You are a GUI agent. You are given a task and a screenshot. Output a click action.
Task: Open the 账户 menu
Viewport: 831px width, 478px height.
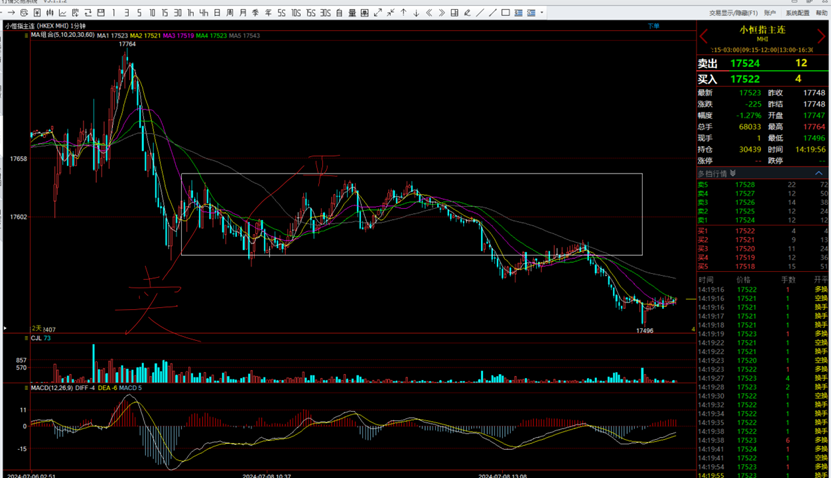770,13
